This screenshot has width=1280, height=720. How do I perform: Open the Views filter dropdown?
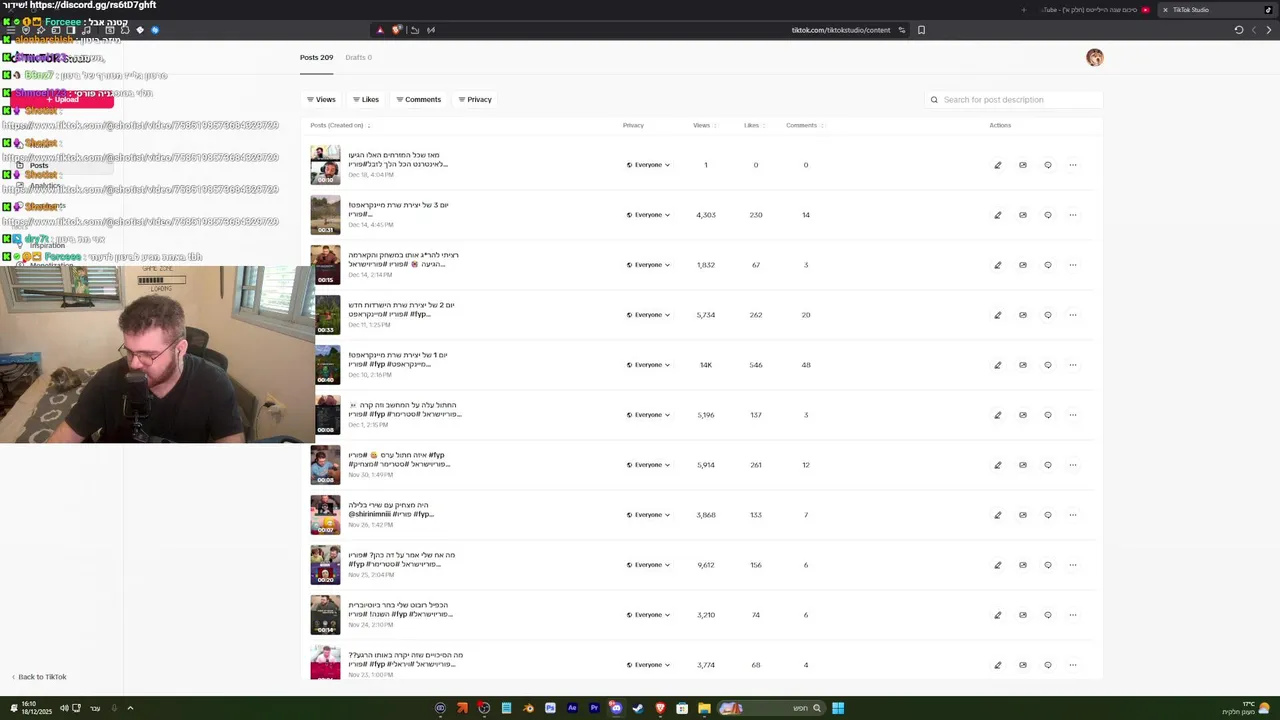(321, 100)
